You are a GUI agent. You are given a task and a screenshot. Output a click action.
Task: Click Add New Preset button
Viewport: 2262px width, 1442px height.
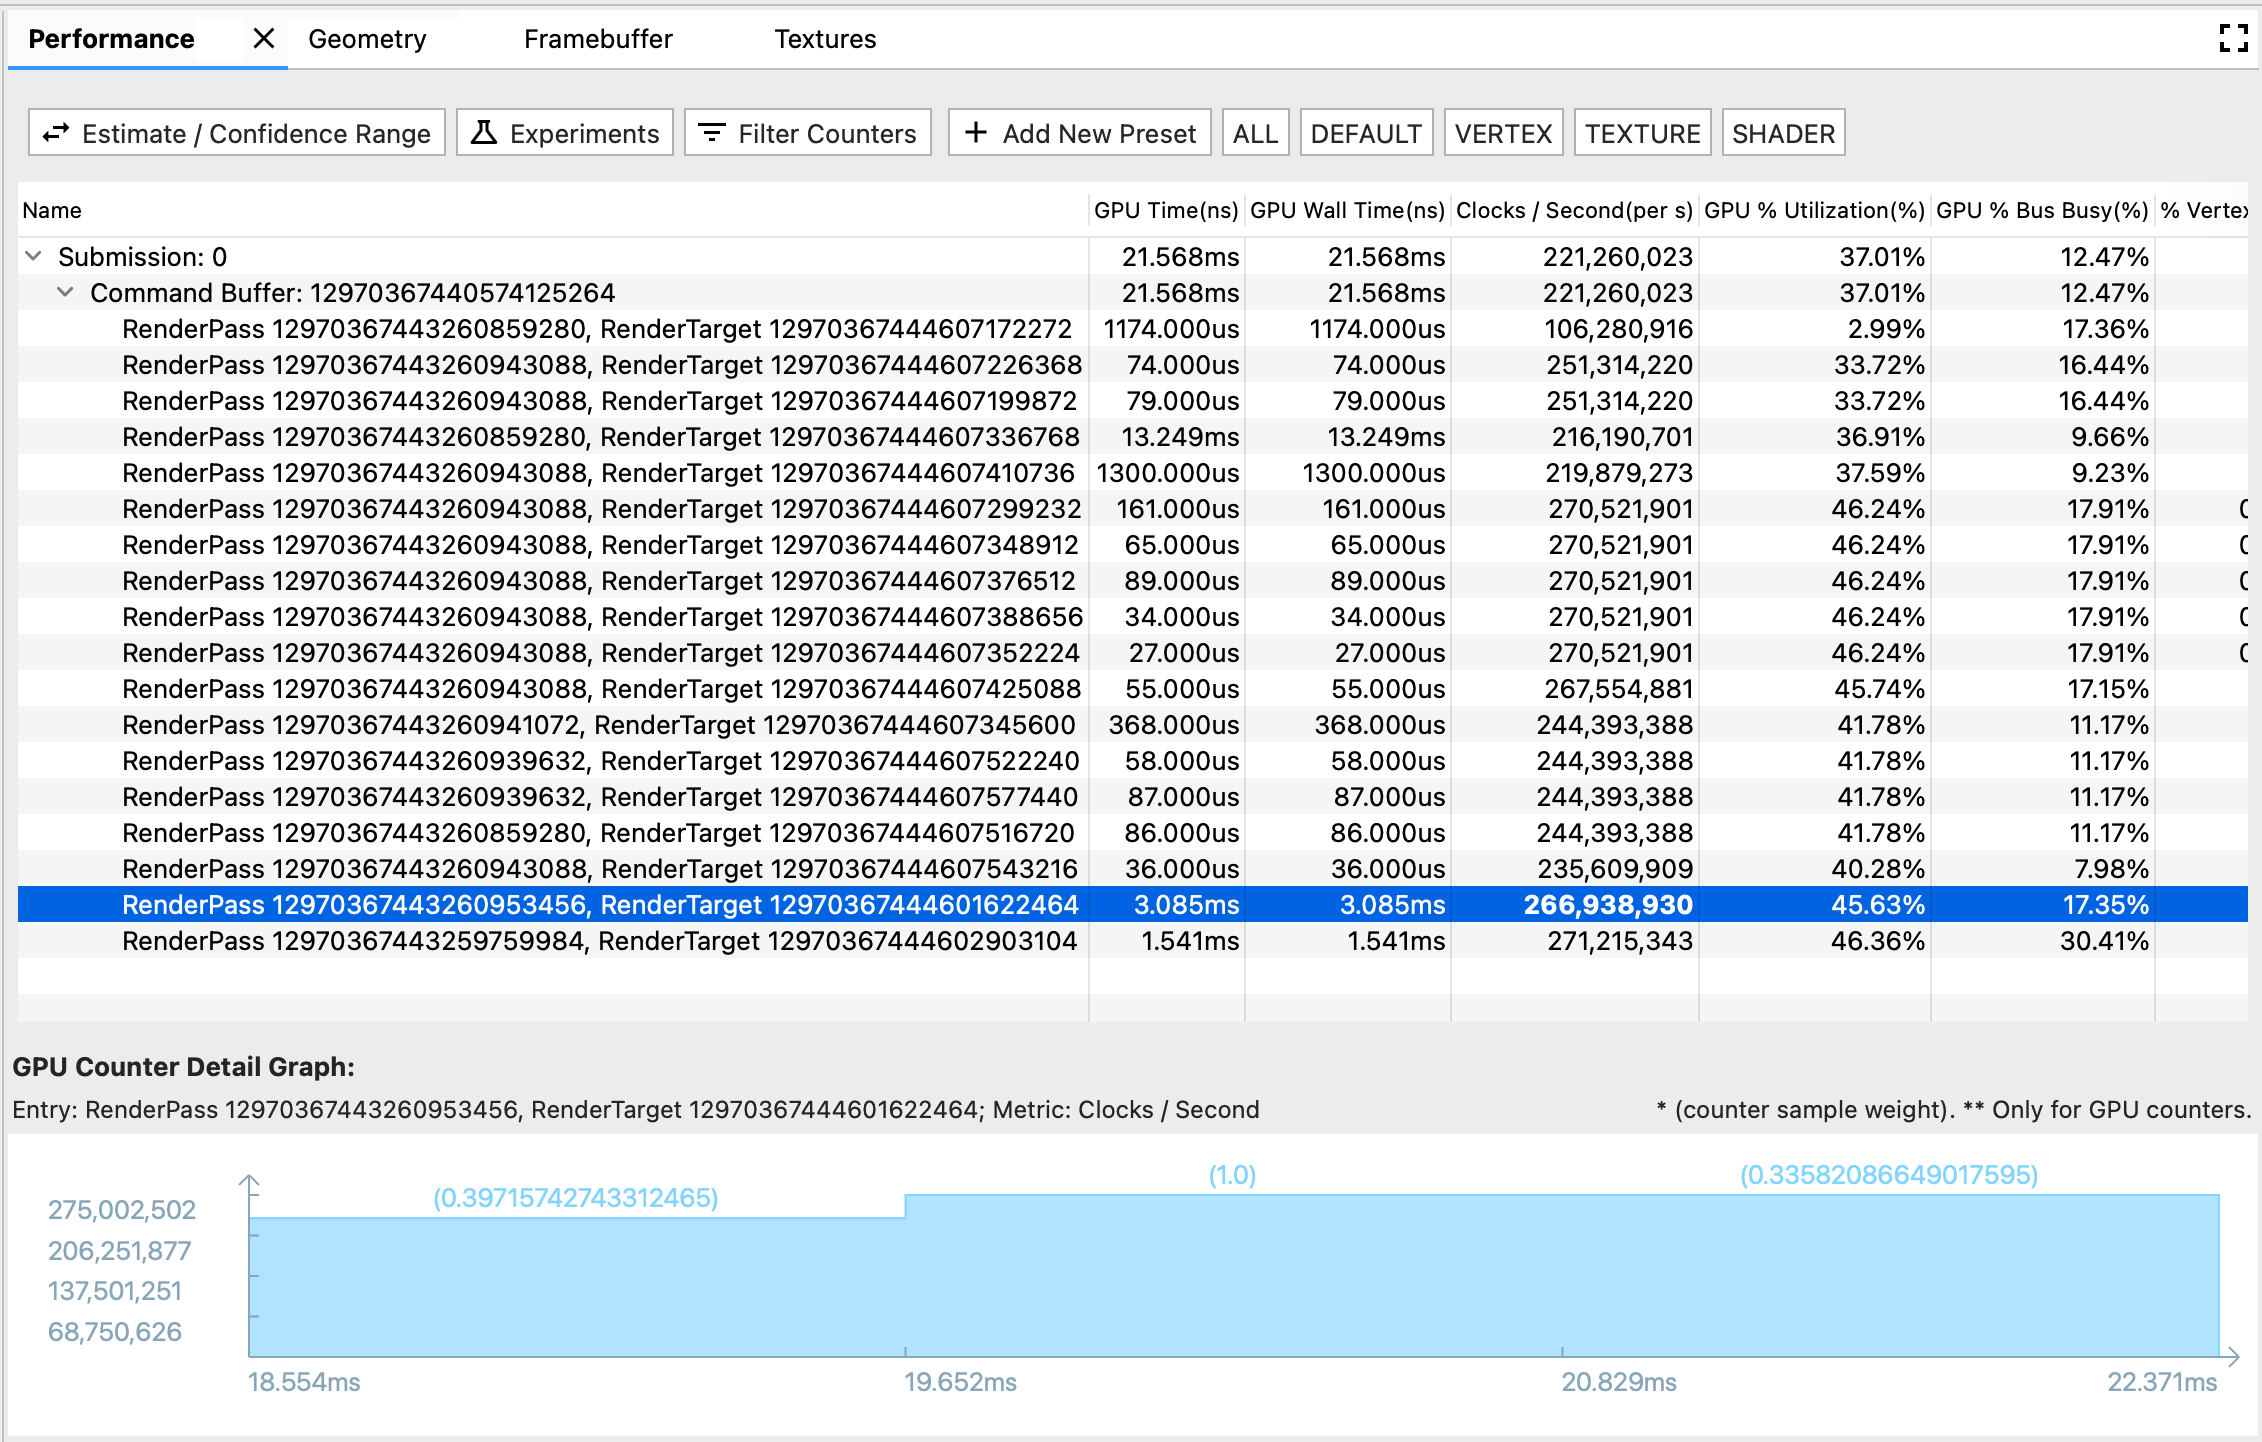[x=1078, y=135]
